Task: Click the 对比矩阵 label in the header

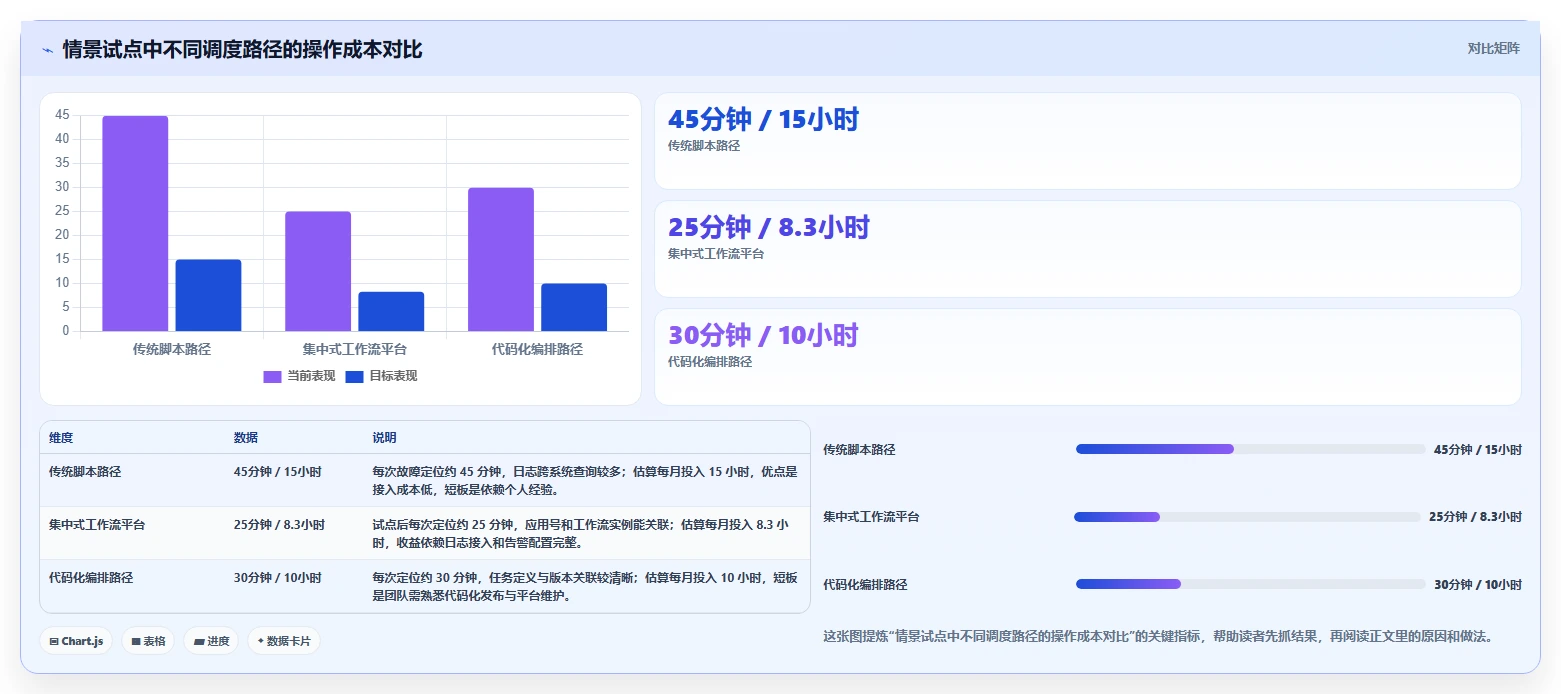Action: coord(1493,48)
